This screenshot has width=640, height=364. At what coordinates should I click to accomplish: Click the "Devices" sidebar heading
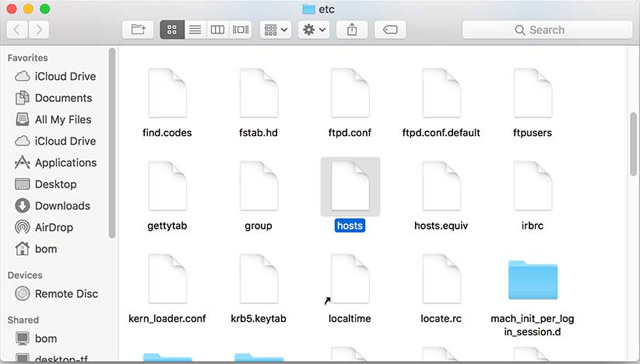(25, 275)
